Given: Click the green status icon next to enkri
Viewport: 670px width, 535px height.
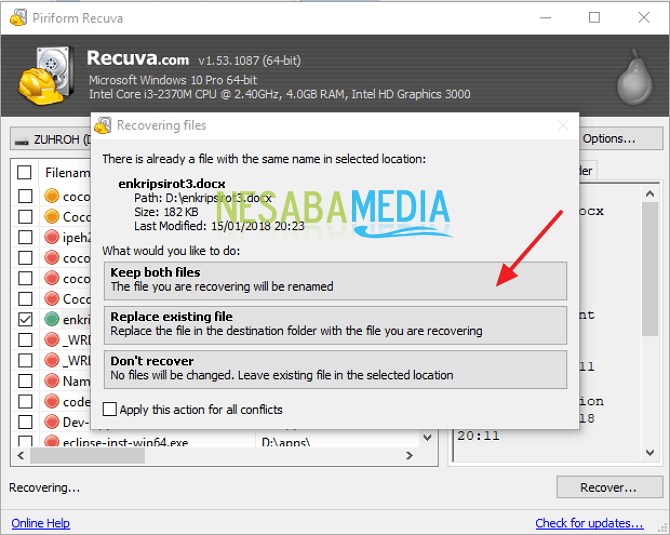Looking at the screenshot, I should point(52,319).
